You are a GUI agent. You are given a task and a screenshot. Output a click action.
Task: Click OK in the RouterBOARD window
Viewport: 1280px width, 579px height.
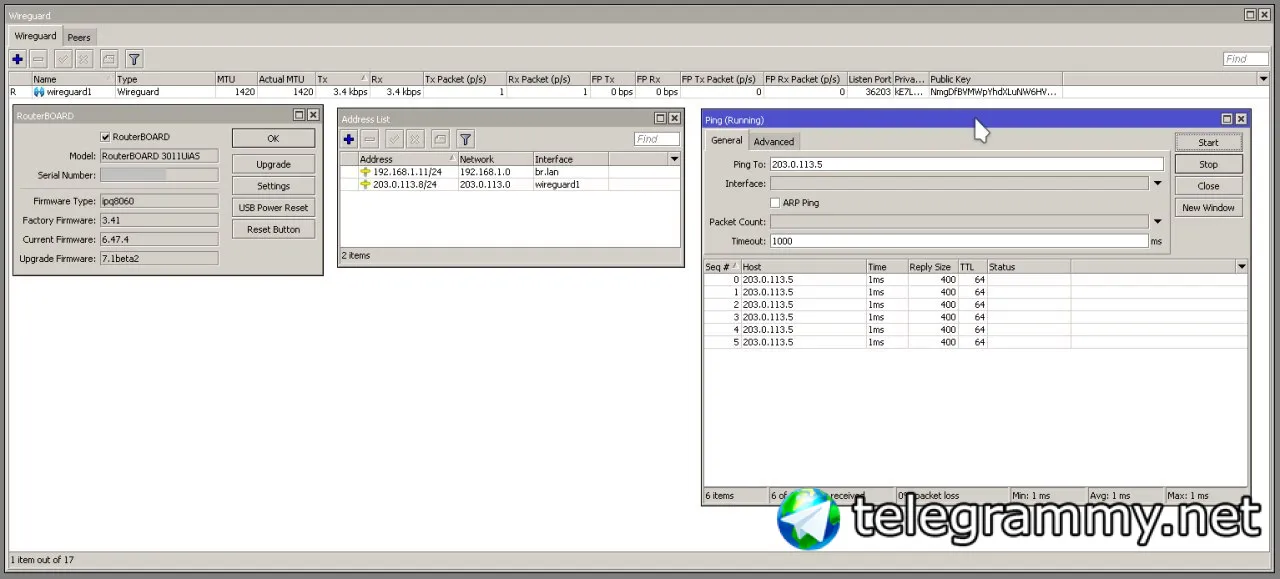(273, 138)
